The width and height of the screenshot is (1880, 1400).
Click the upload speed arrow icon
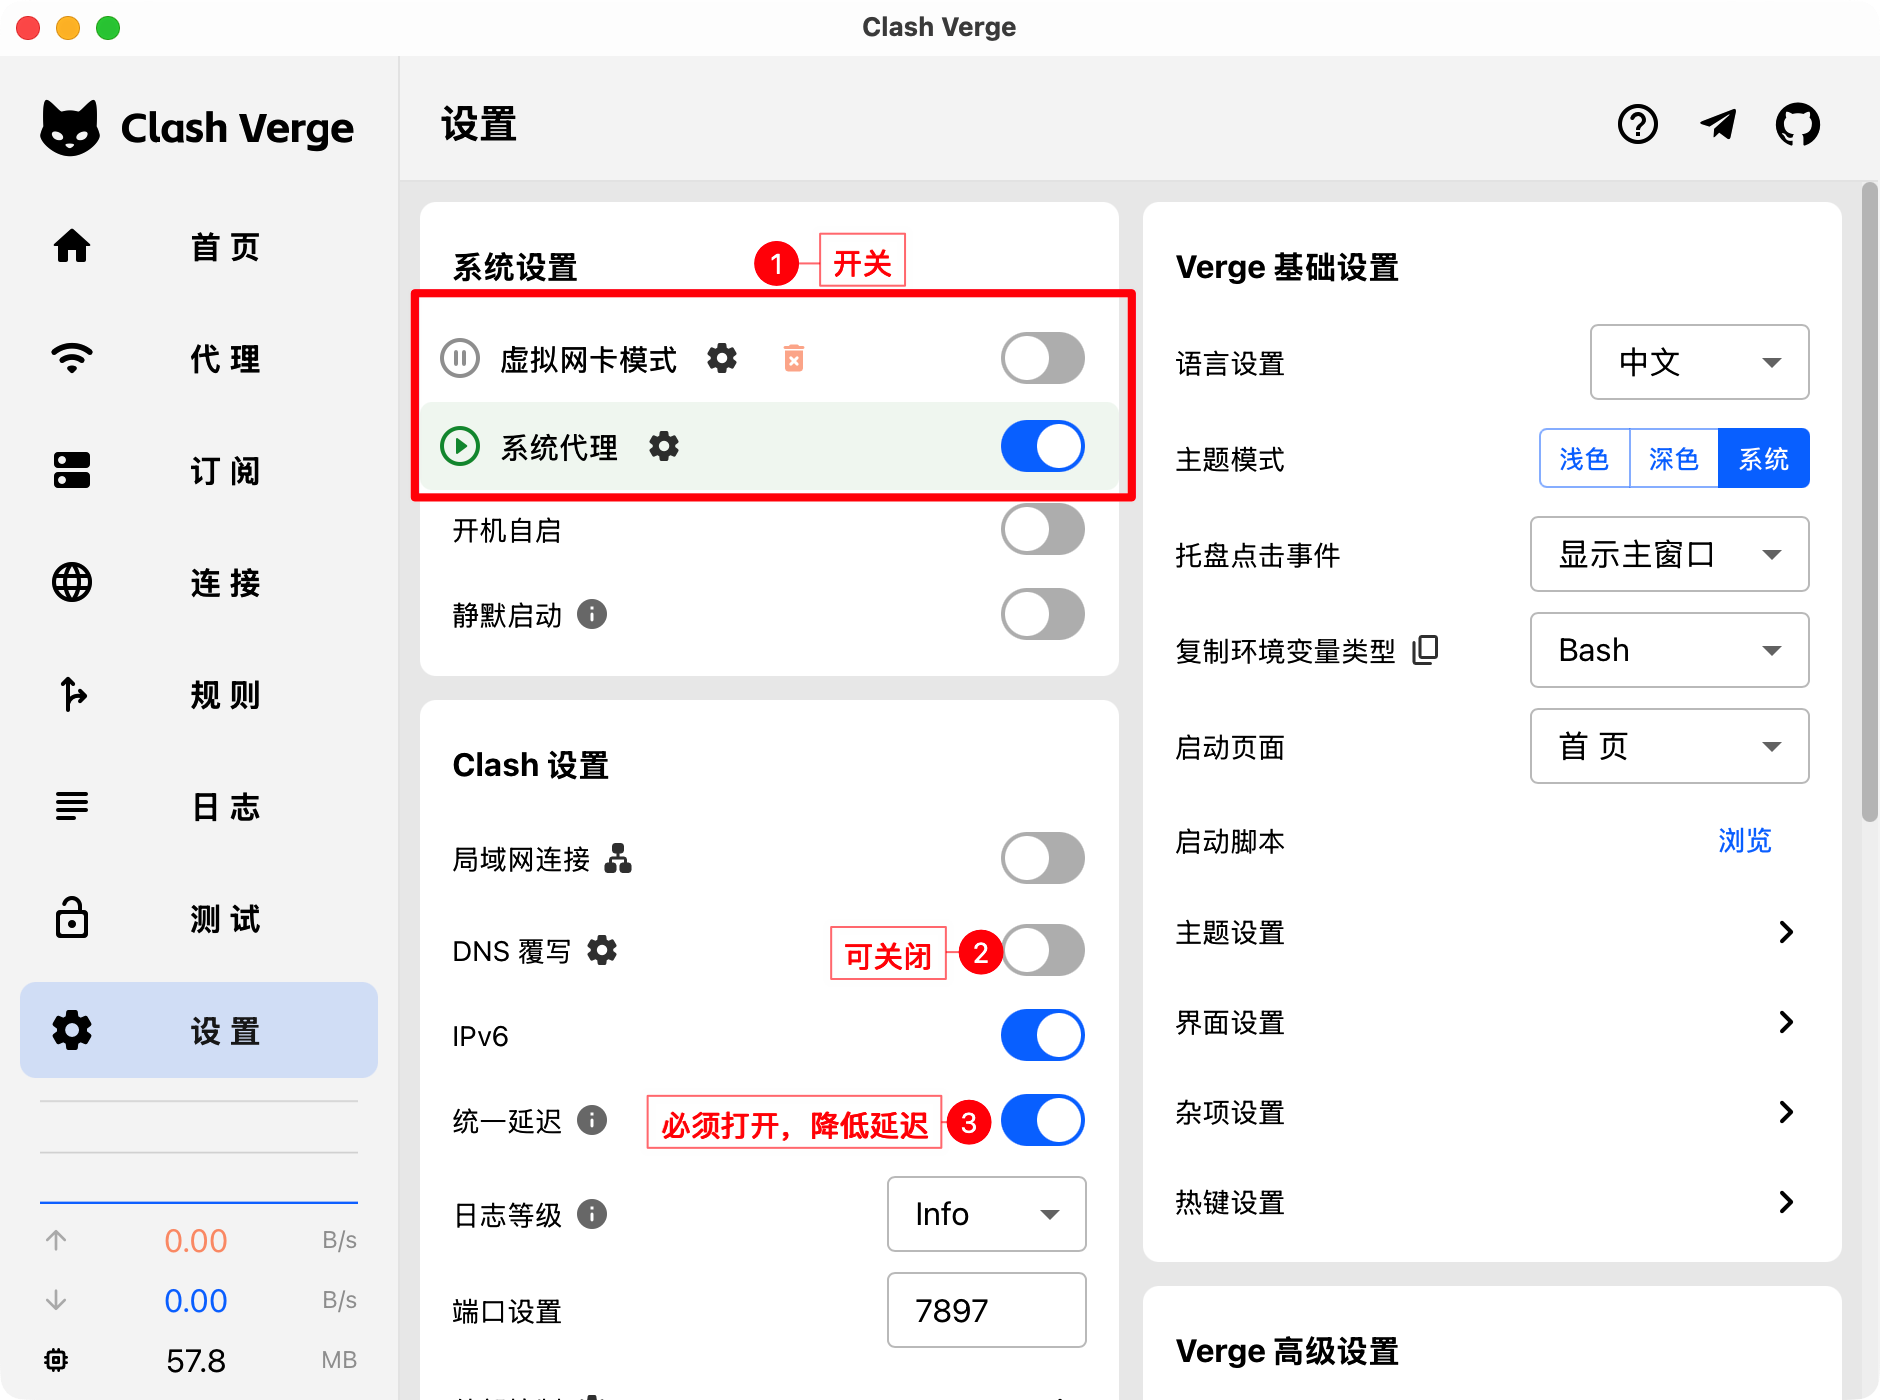pos(56,1240)
